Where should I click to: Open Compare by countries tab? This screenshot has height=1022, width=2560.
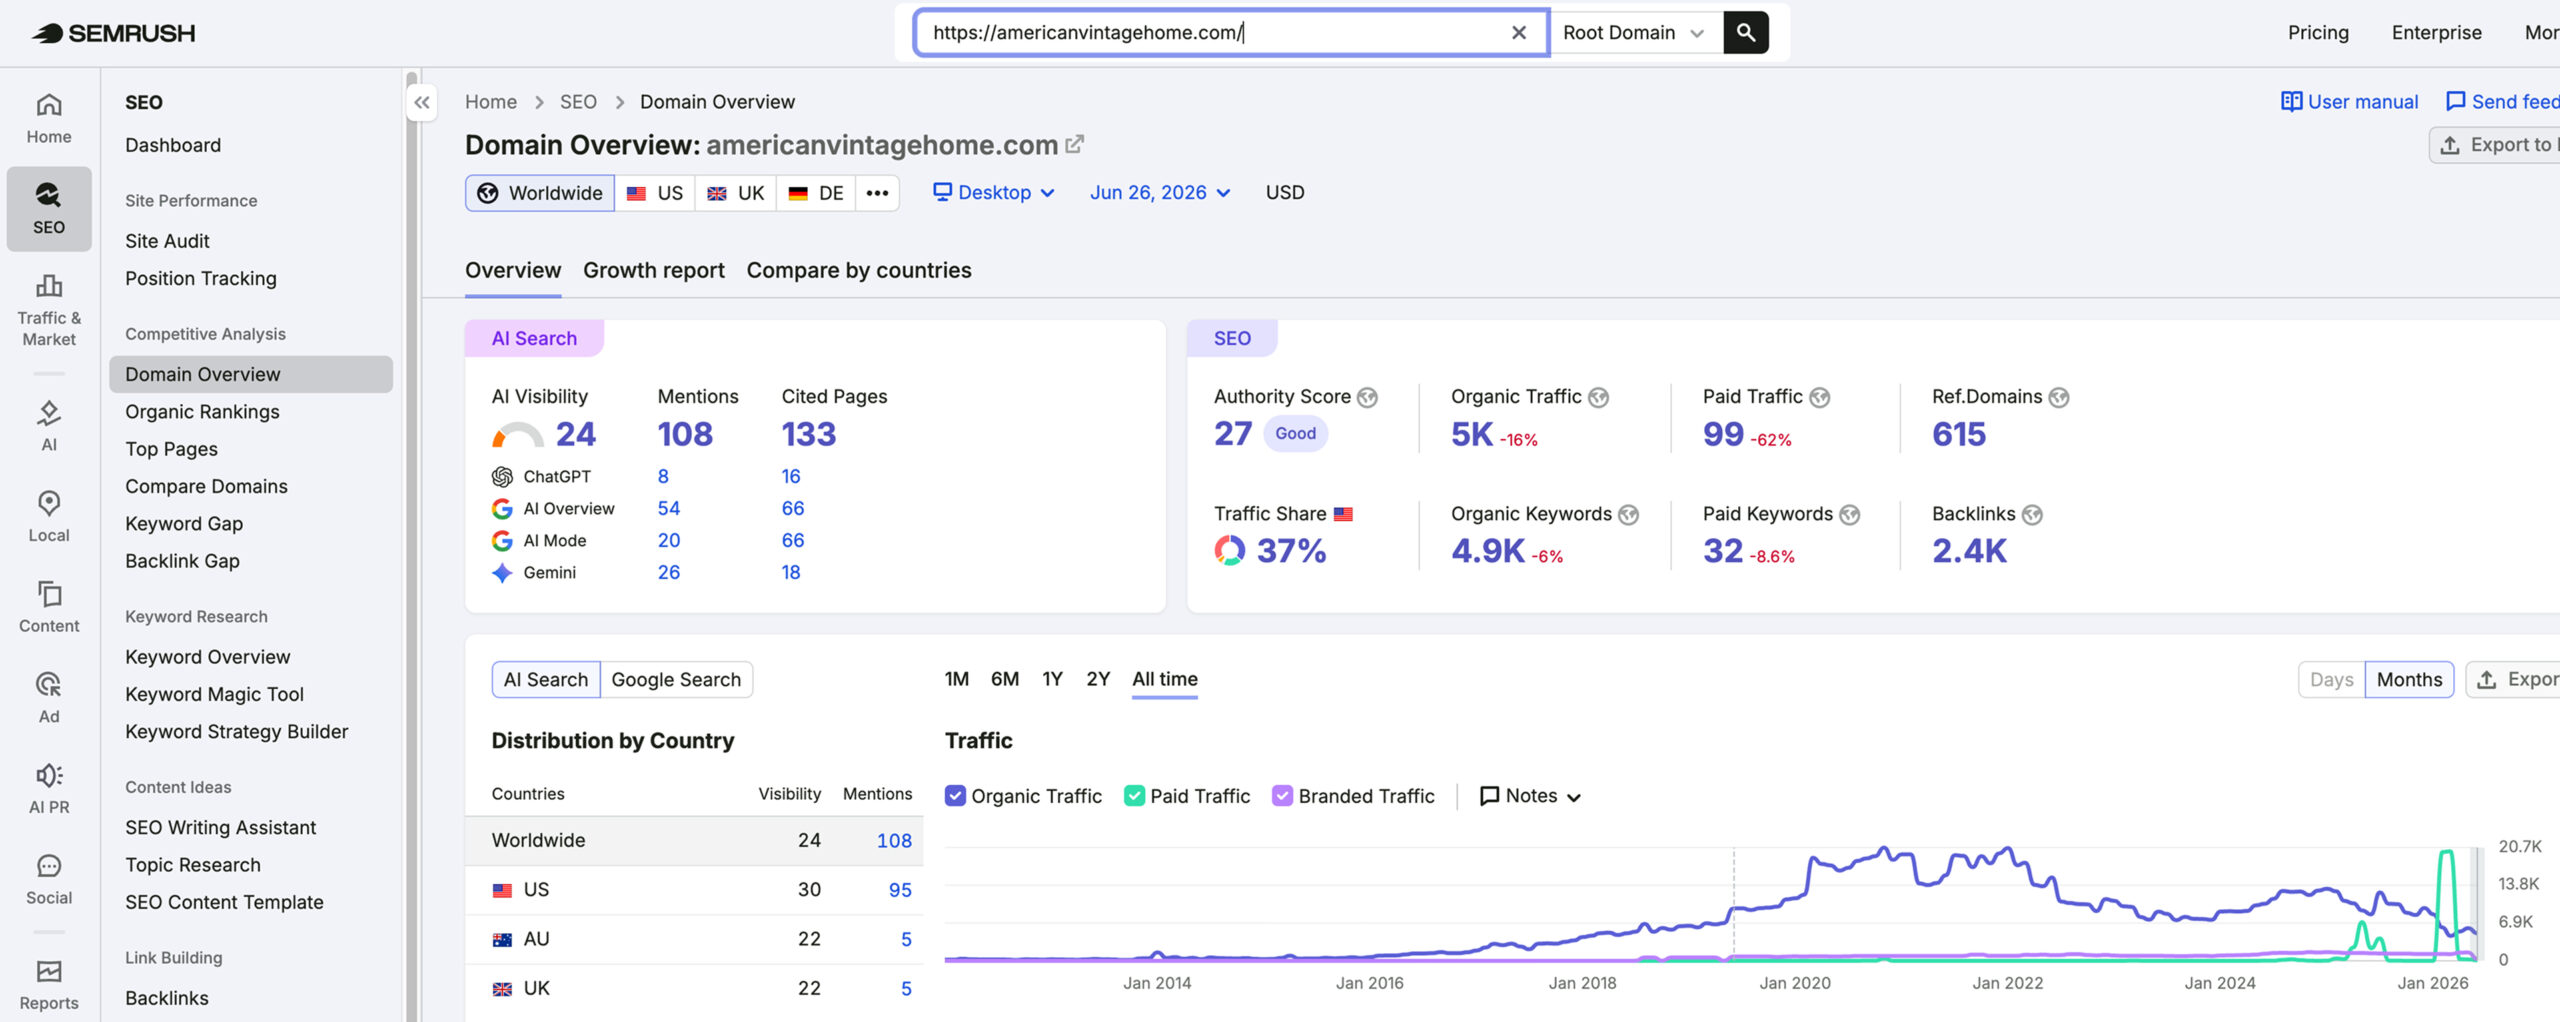[859, 270]
